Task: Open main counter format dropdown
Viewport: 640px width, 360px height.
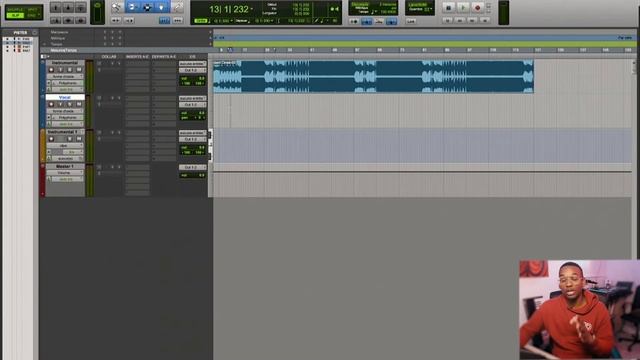Action: [251, 9]
